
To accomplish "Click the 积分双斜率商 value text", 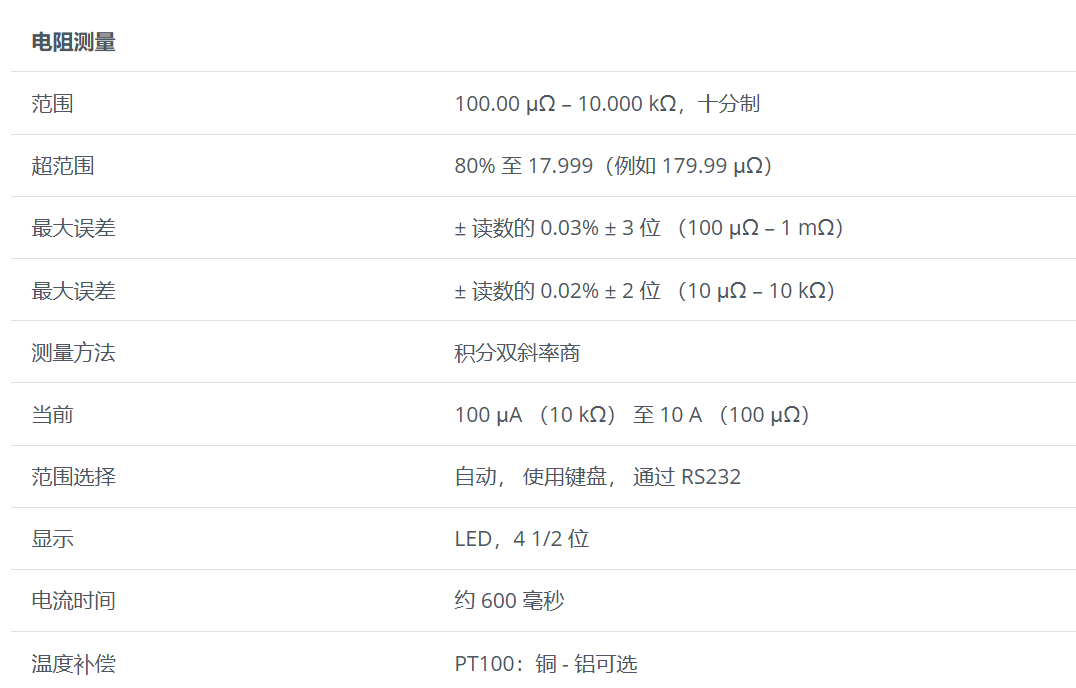I will click(x=517, y=353).
